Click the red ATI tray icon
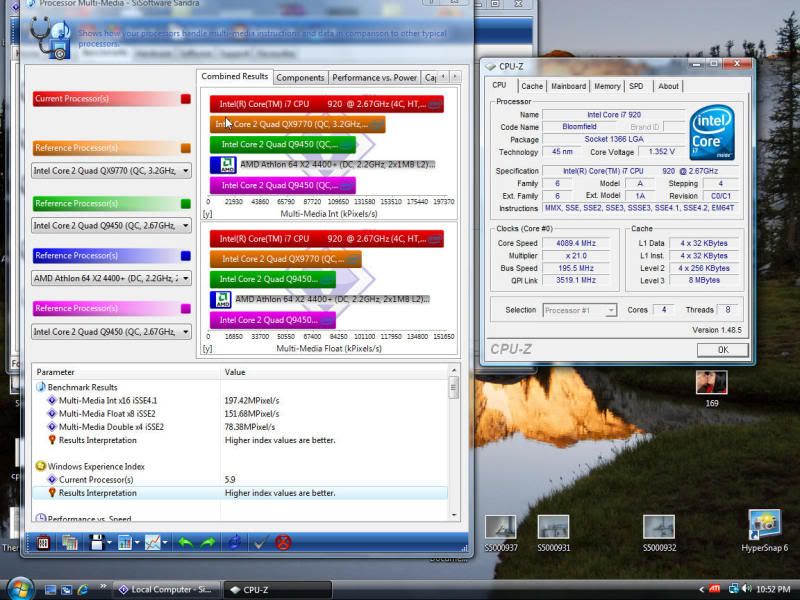Image resolution: width=800 pixels, height=600 pixels. click(x=715, y=589)
